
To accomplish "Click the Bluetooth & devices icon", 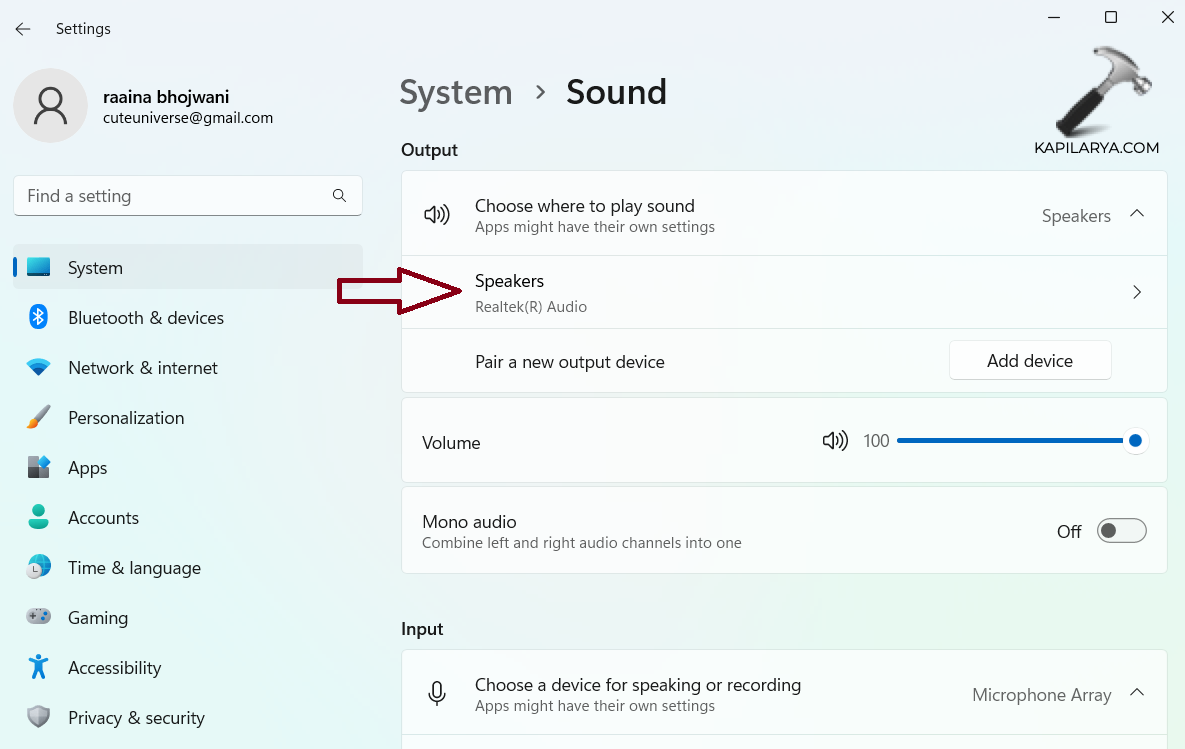I will coord(39,318).
